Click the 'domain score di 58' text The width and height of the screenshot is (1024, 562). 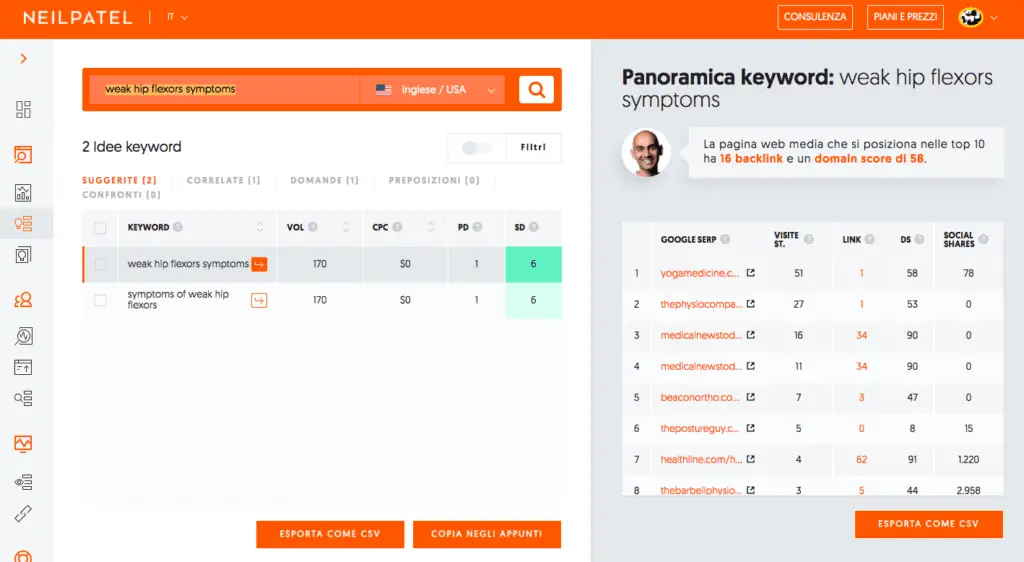[x=869, y=159]
